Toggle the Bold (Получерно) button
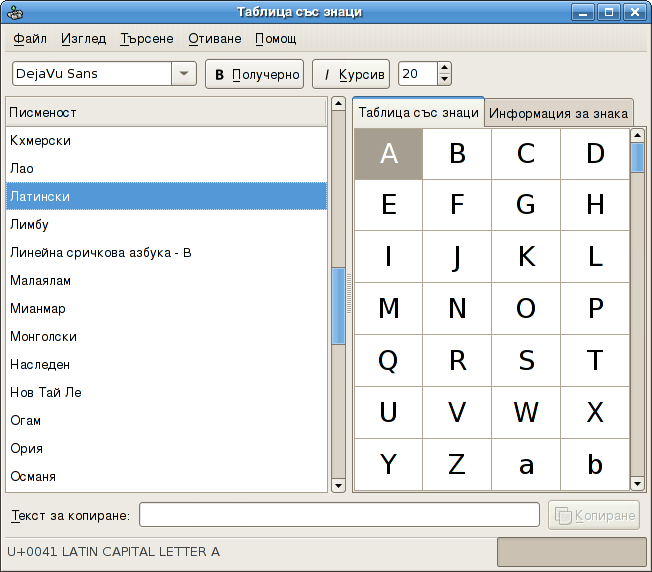The width and height of the screenshot is (652, 572). click(x=256, y=74)
